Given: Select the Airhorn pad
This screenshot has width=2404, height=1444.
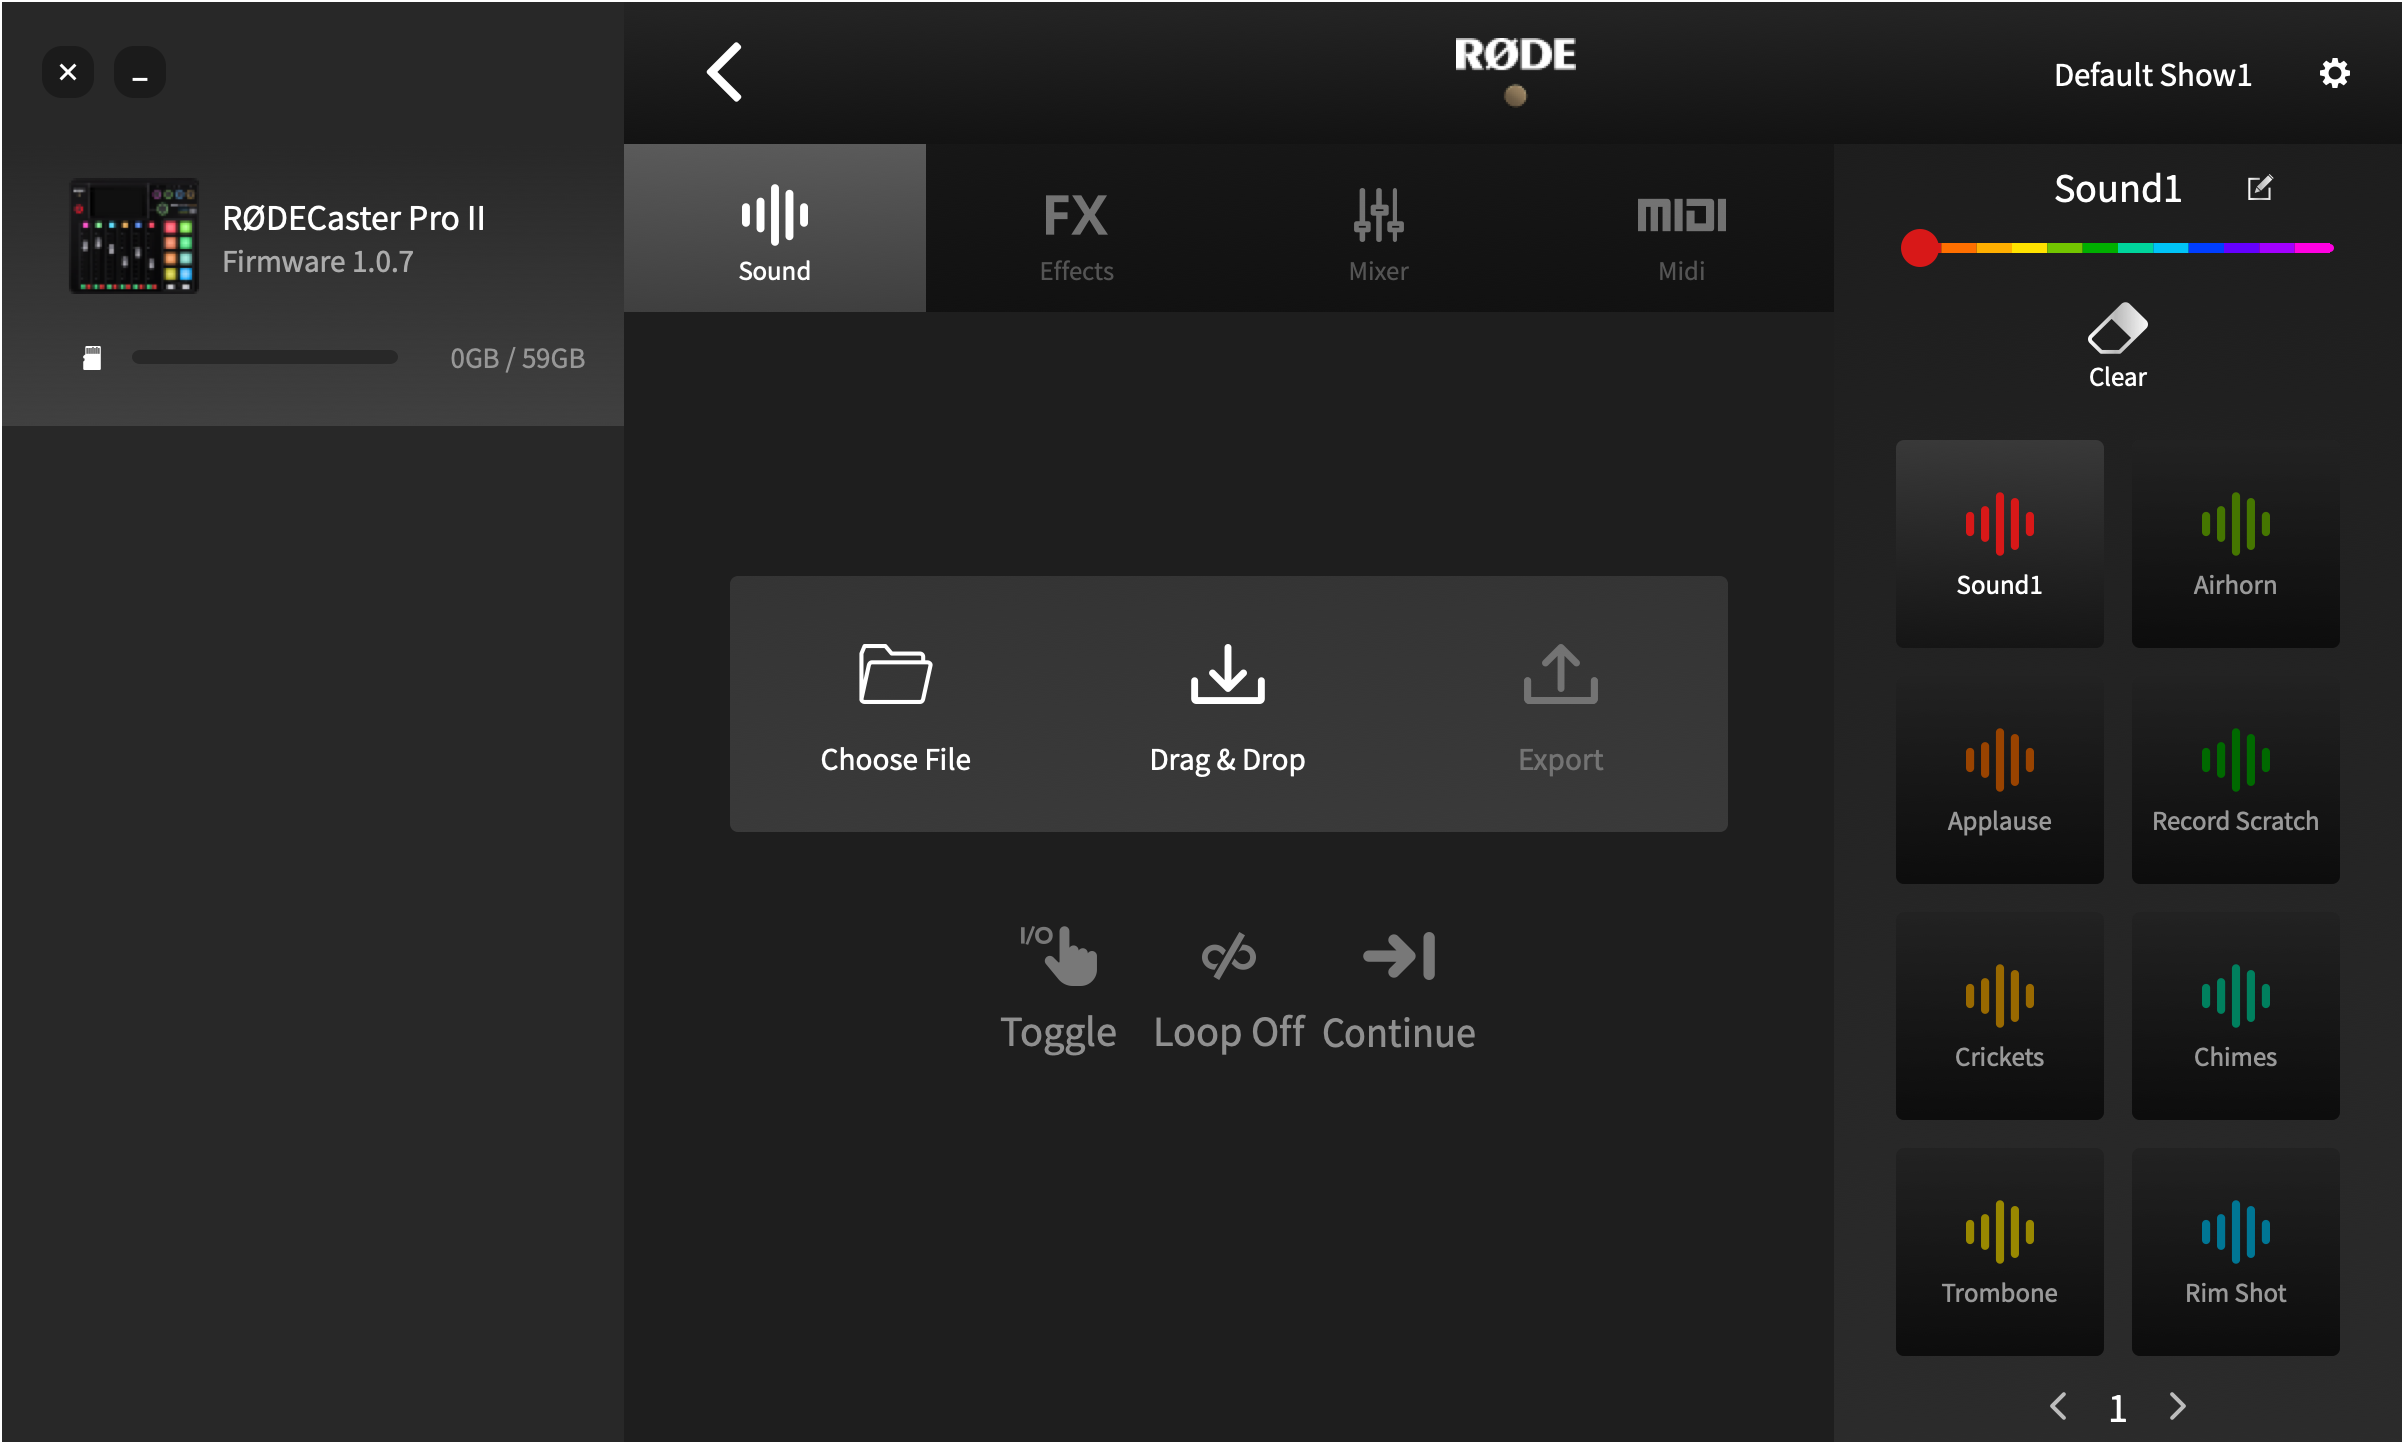Looking at the screenshot, I should (x=2236, y=544).
